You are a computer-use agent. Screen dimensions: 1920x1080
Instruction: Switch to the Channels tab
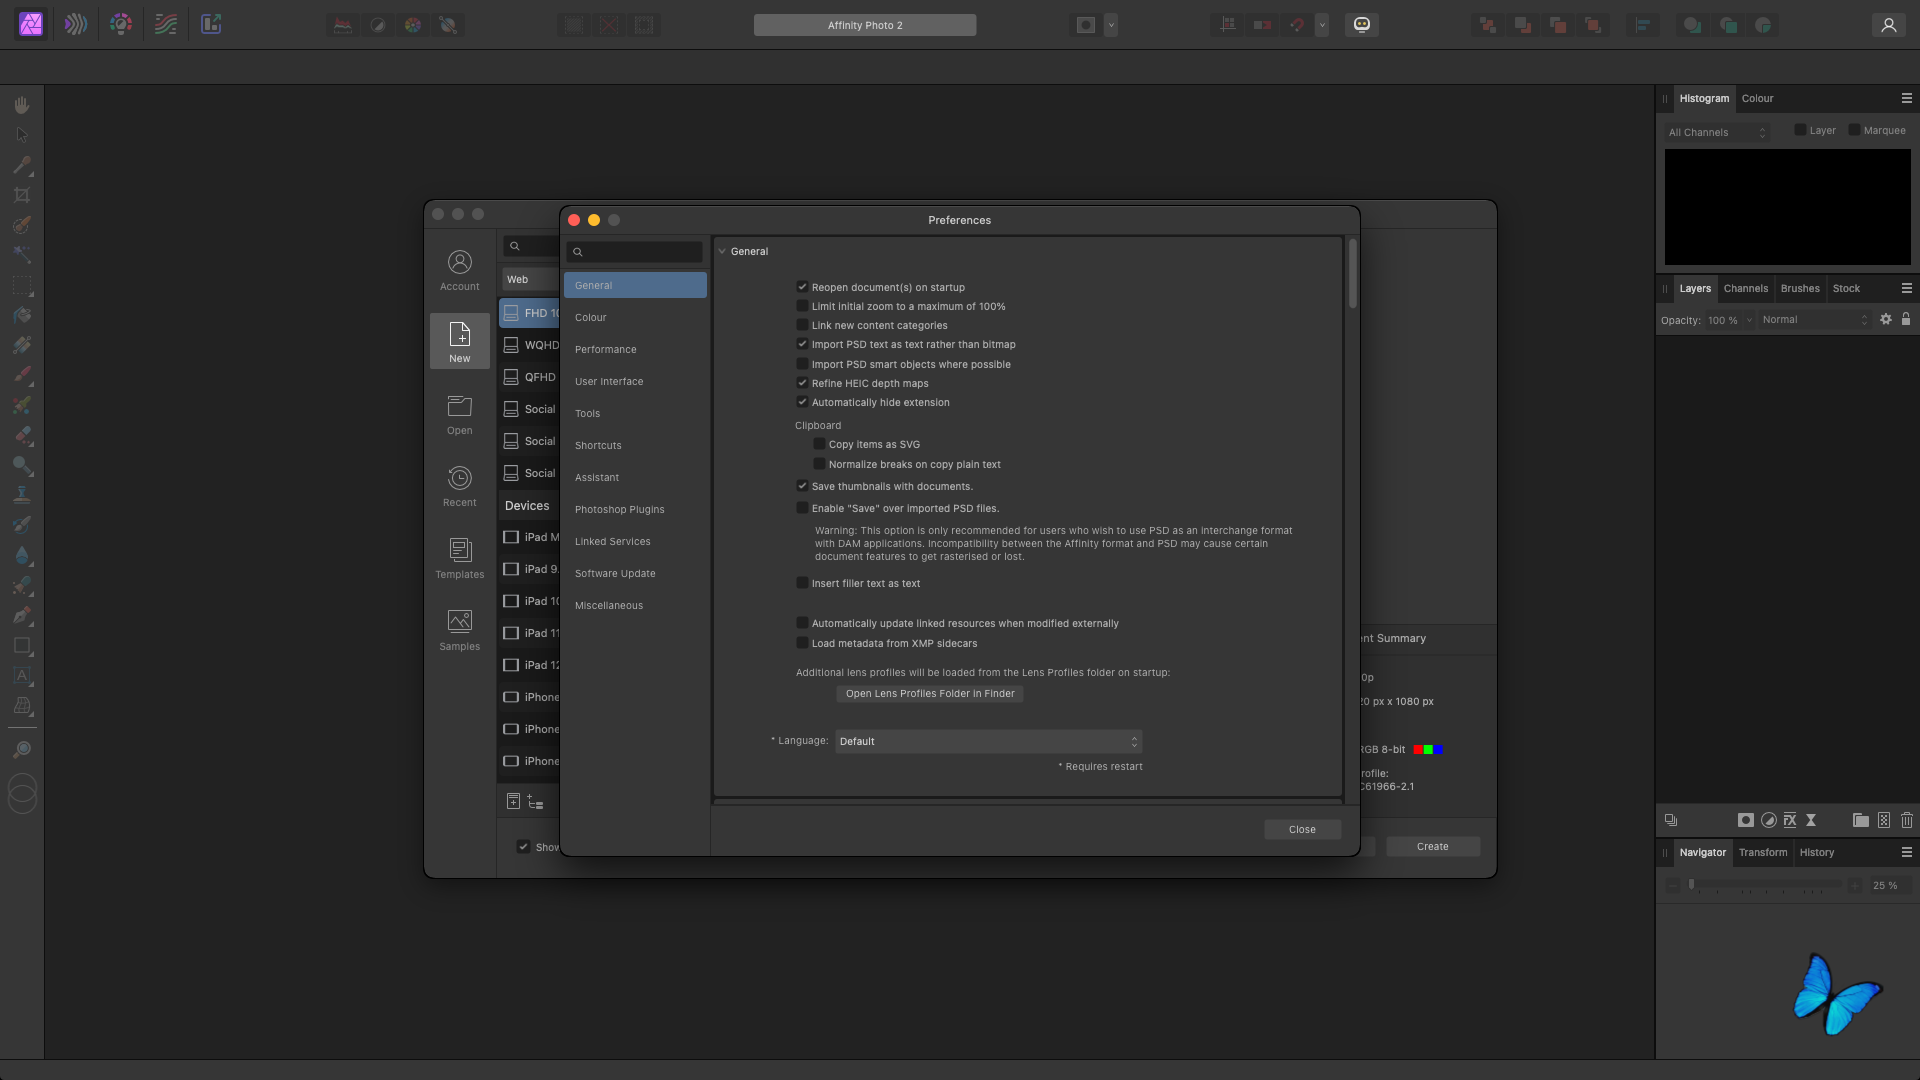click(x=1745, y=288)
